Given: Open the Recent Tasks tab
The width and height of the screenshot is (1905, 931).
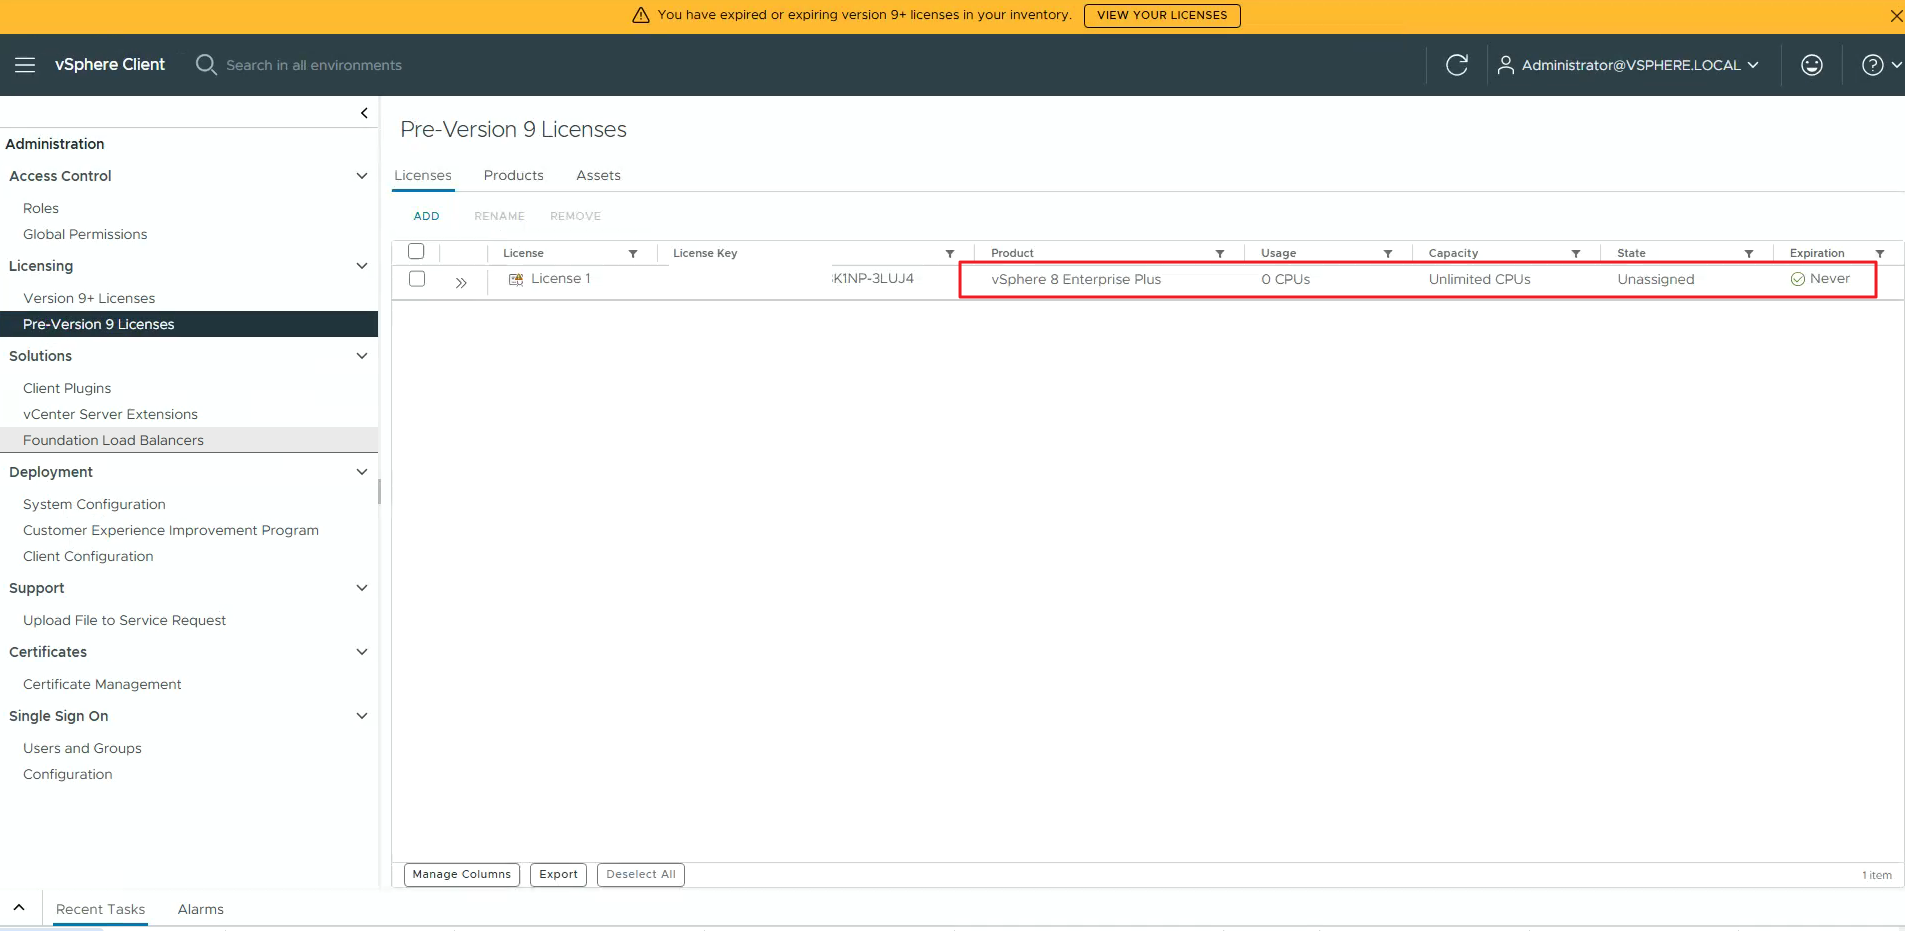Looking at the screenshot, I should [100, 909].
